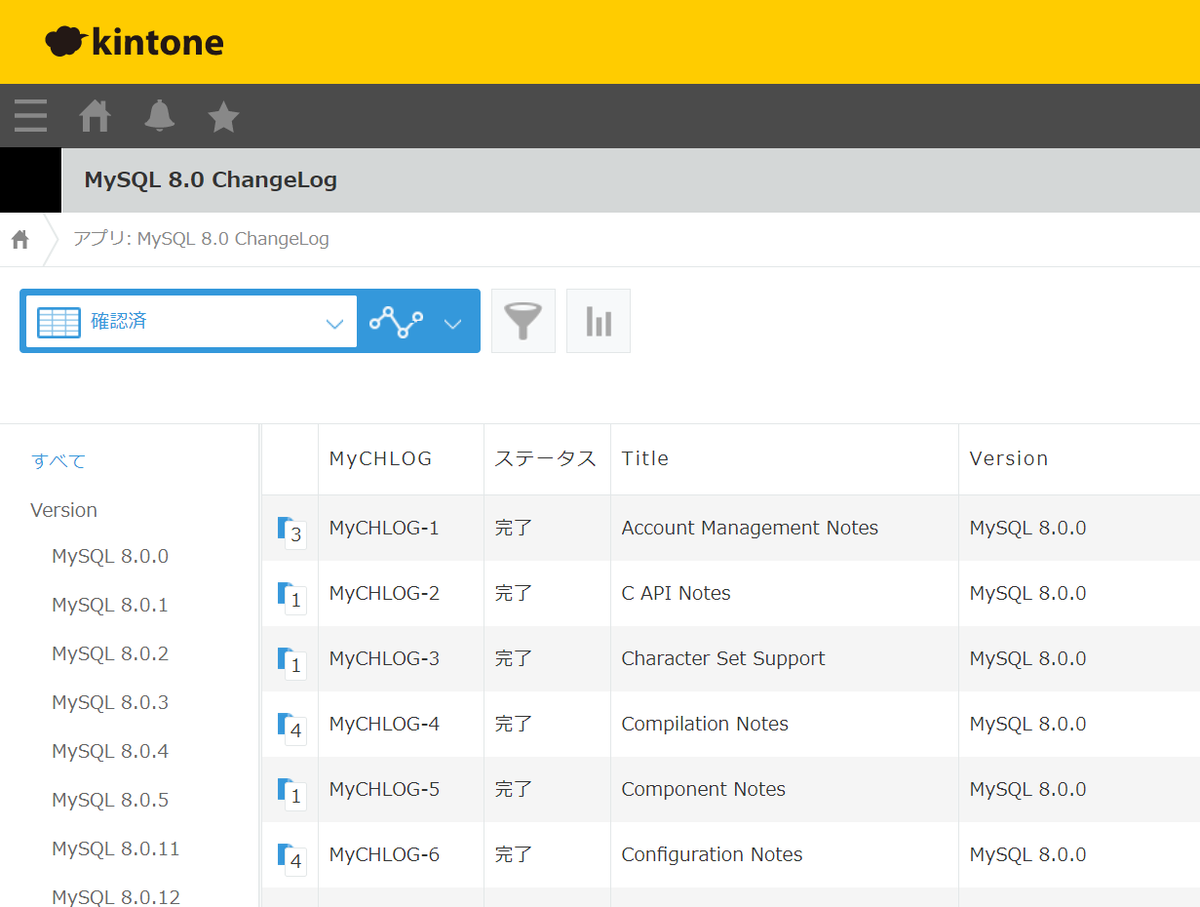1200x907 pixels.
Task: Open record detail icon for MyCHLOG-1
Action: coord(290,531)
